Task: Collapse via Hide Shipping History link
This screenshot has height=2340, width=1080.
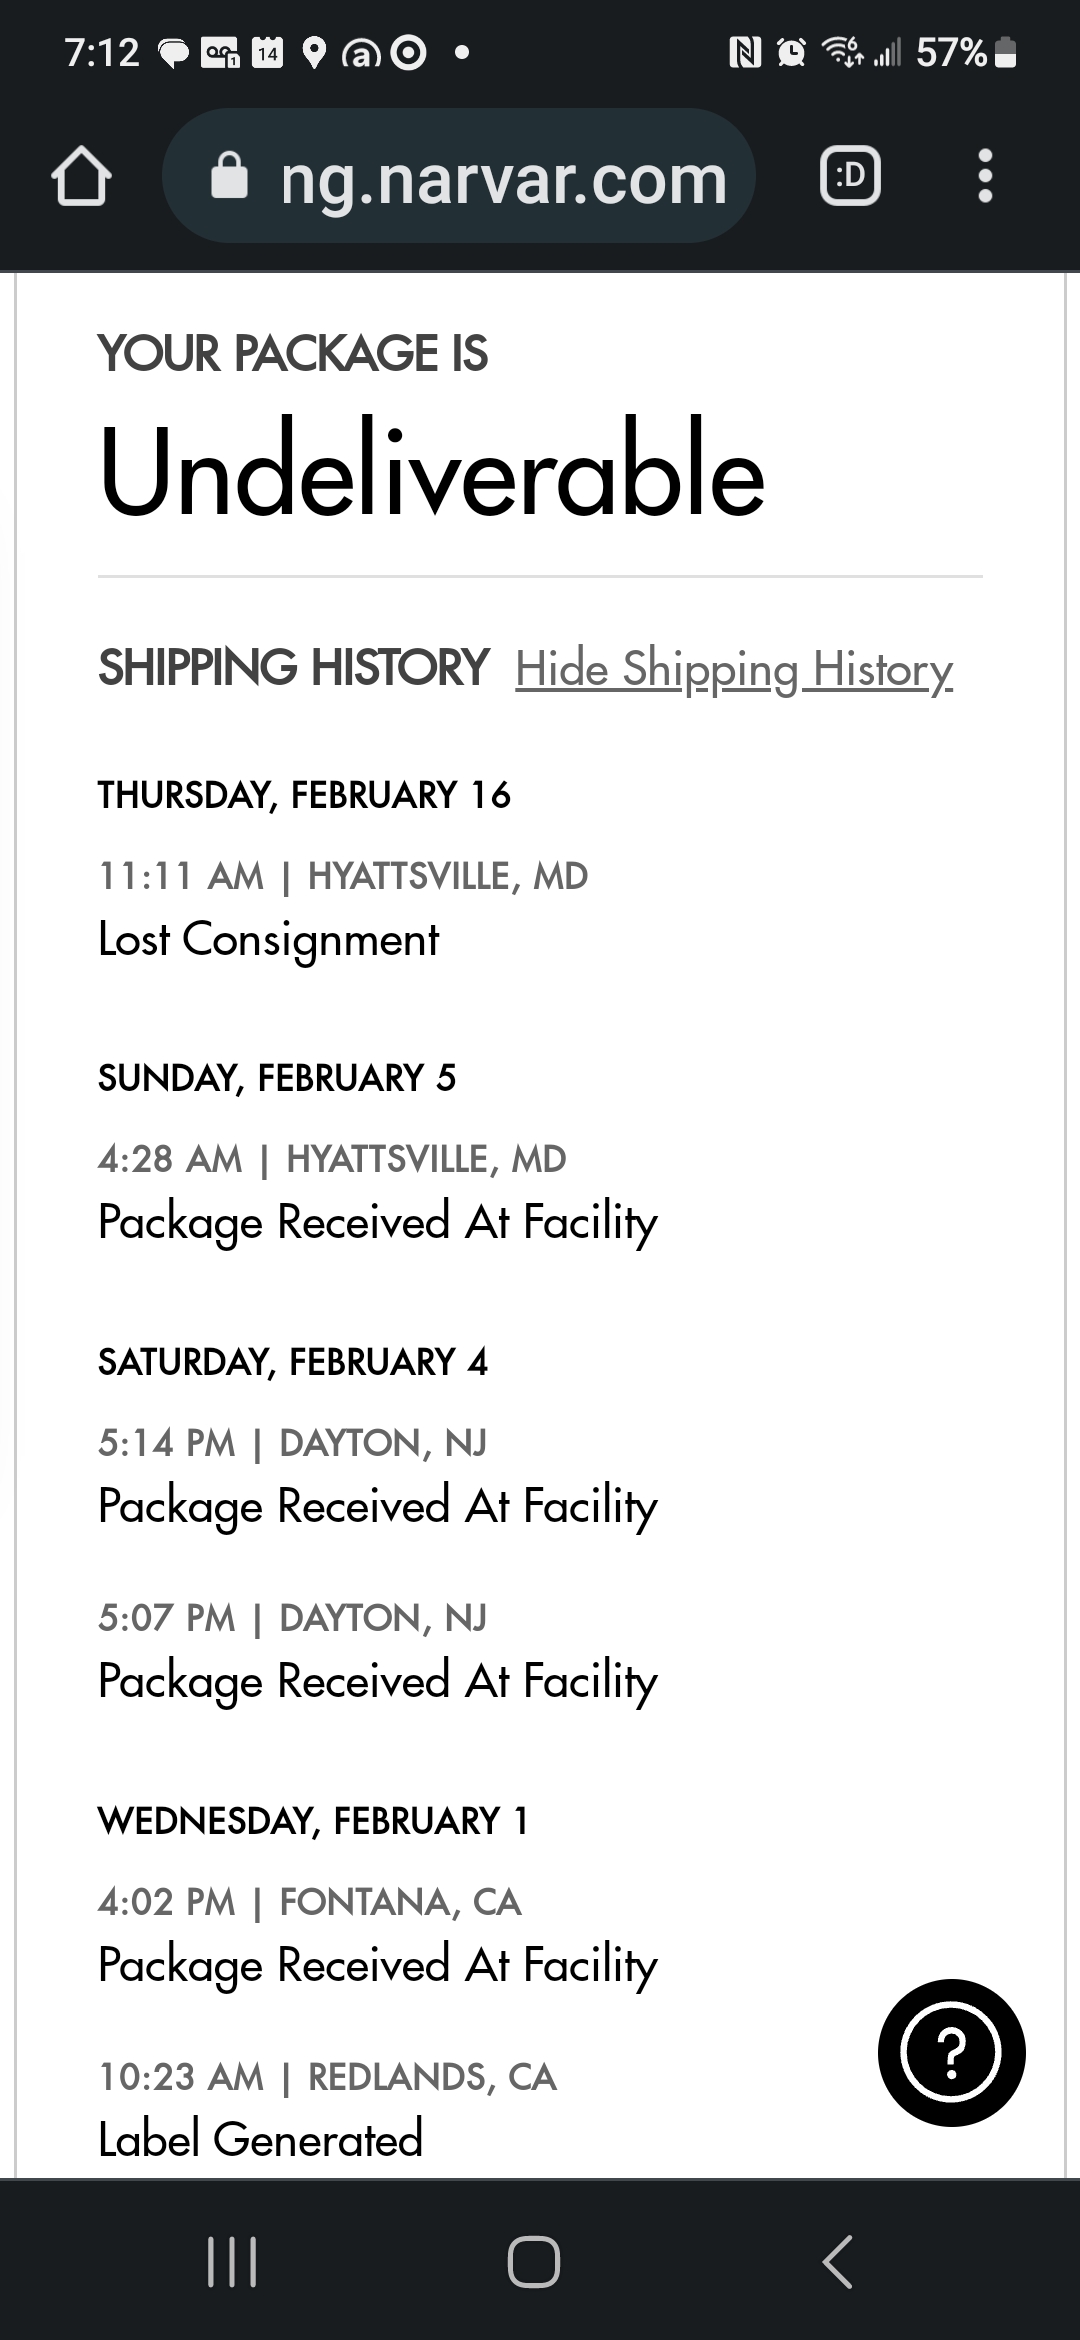Action: tap(733, 669)
